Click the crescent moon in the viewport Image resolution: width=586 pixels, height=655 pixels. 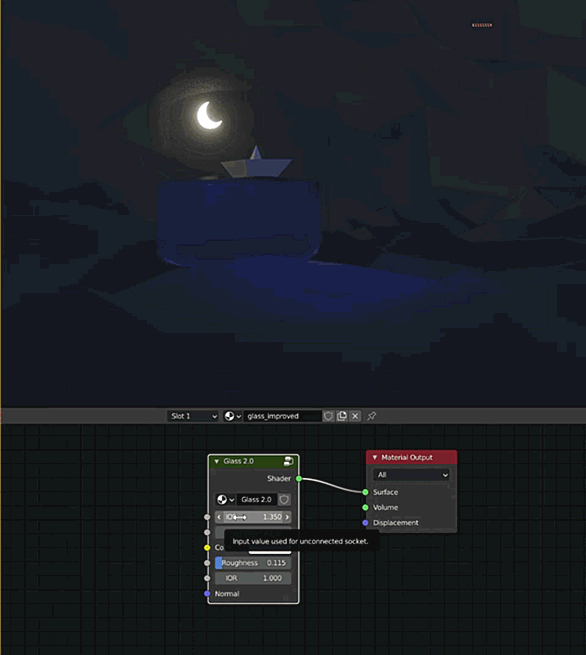click(208, 116)
